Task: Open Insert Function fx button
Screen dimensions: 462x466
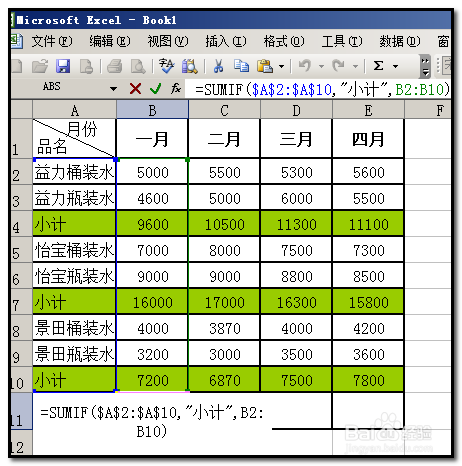Action: (176, 89)
